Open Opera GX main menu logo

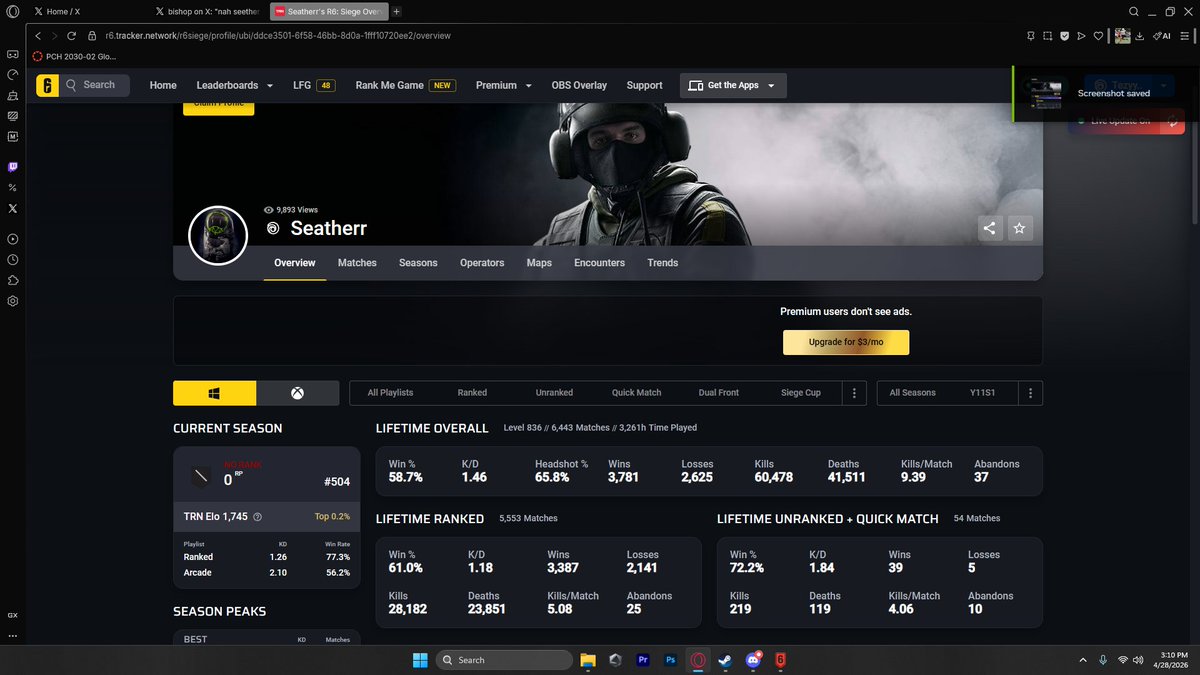12,11
